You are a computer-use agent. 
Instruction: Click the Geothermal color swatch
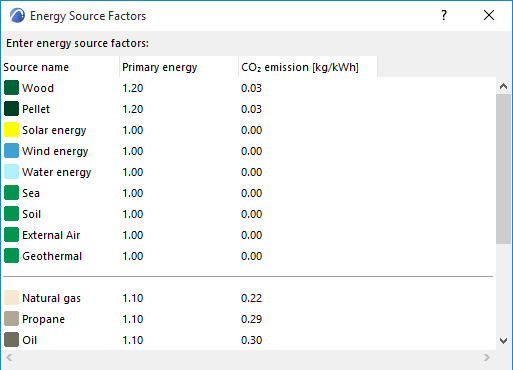11,256
